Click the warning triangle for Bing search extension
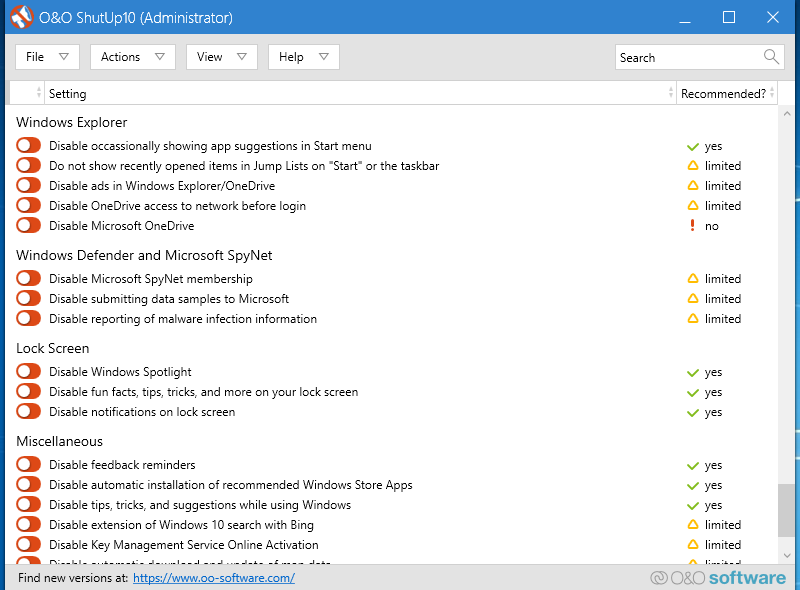The height and width of the screenshot is (590, 800). click(692, 525)
